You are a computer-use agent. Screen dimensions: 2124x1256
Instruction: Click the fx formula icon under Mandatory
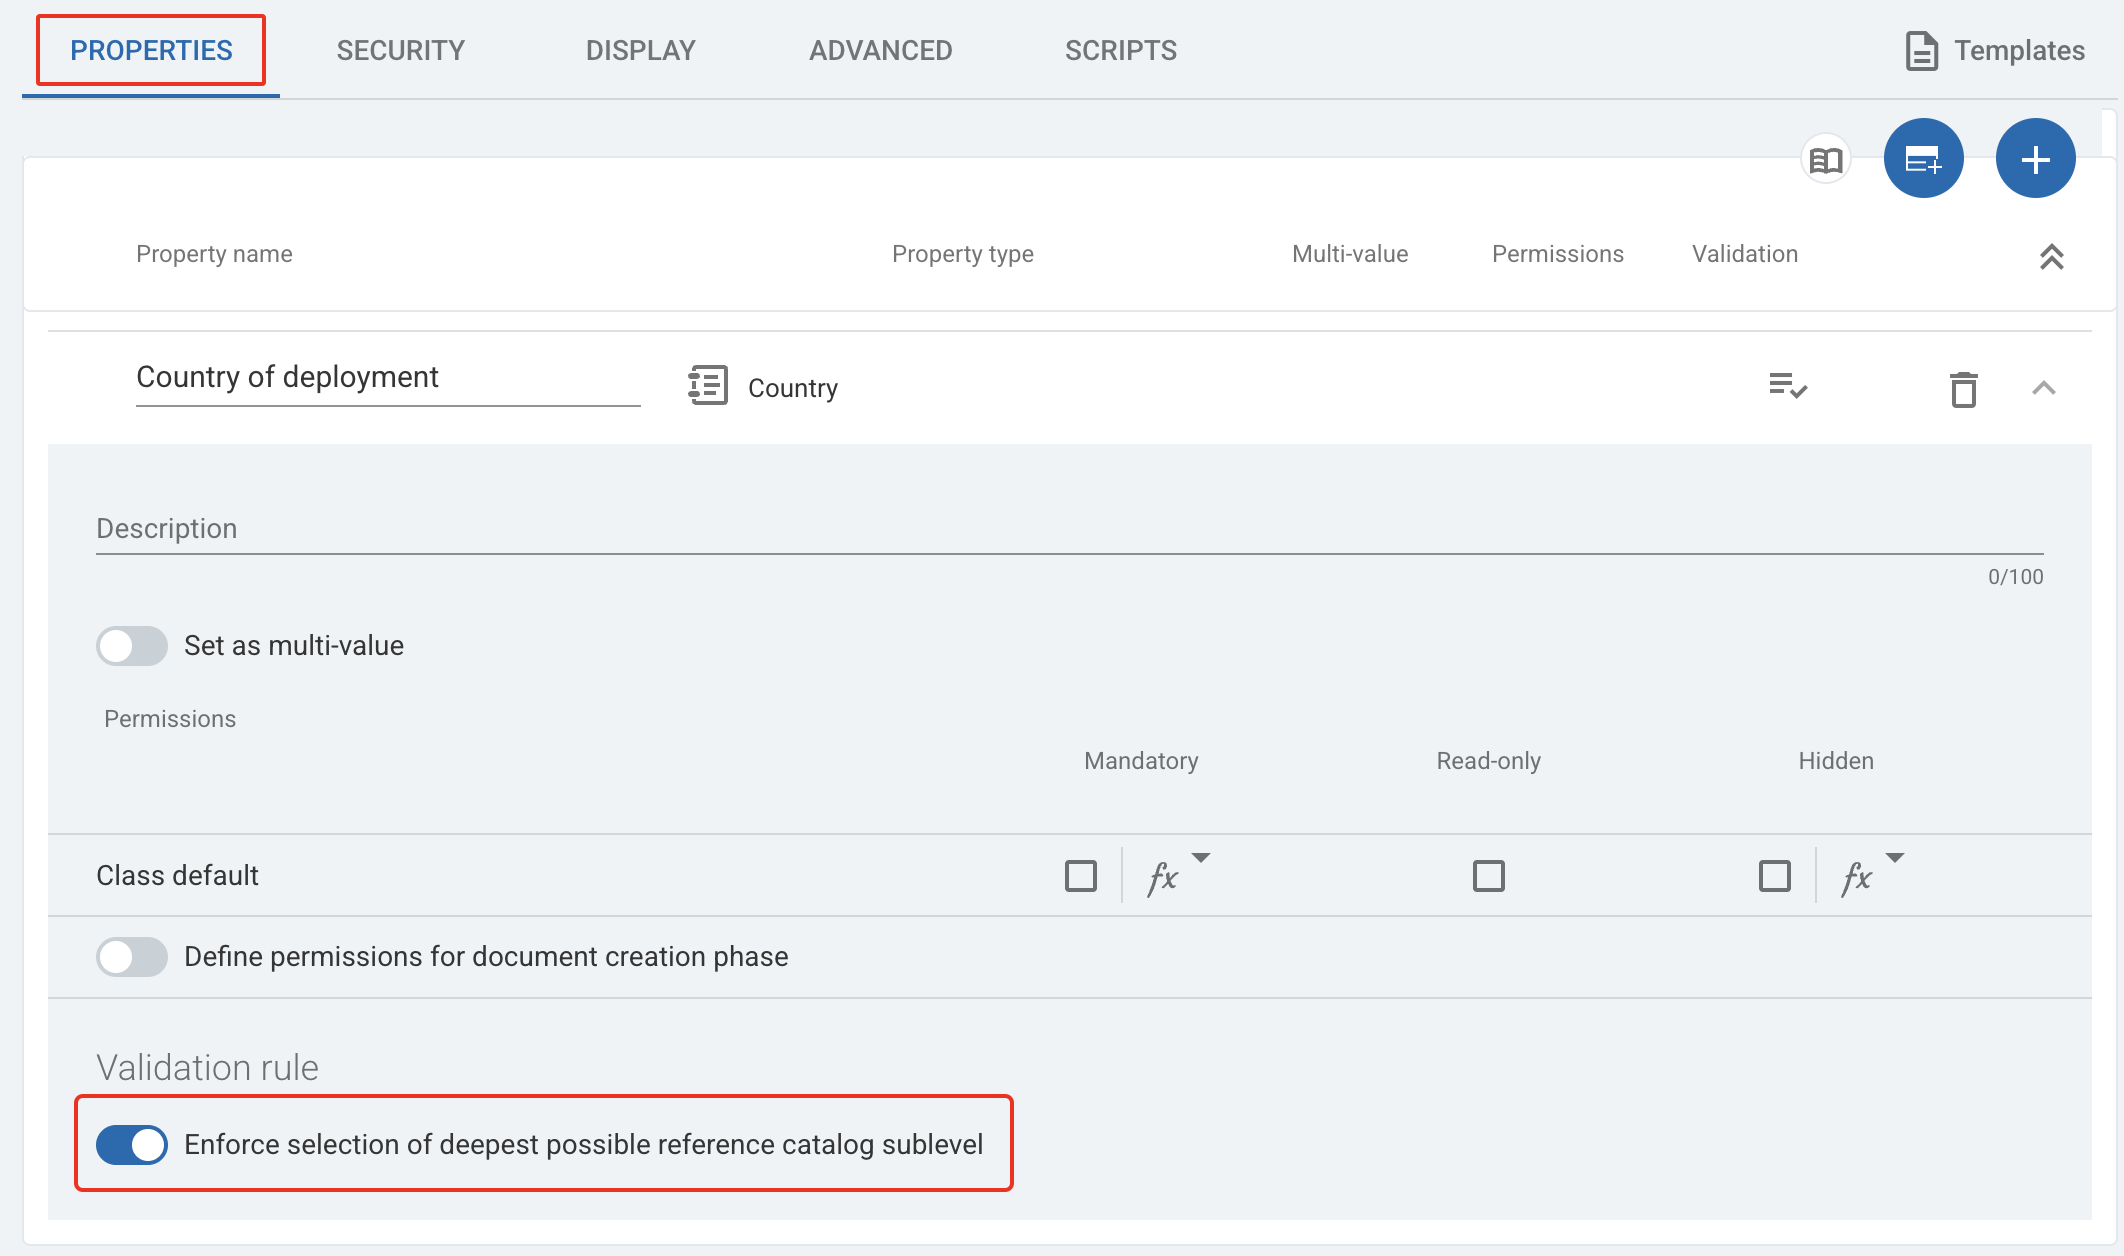[1162, 877]
